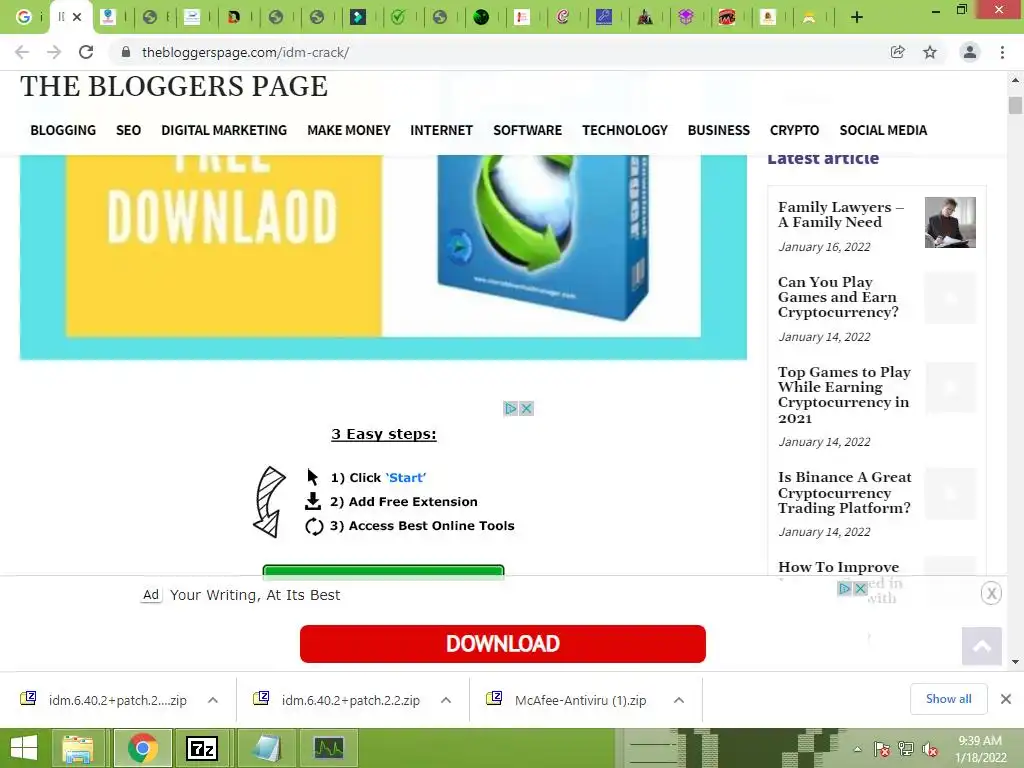Switch to the orange D icon tab

[x=234, y=17]
